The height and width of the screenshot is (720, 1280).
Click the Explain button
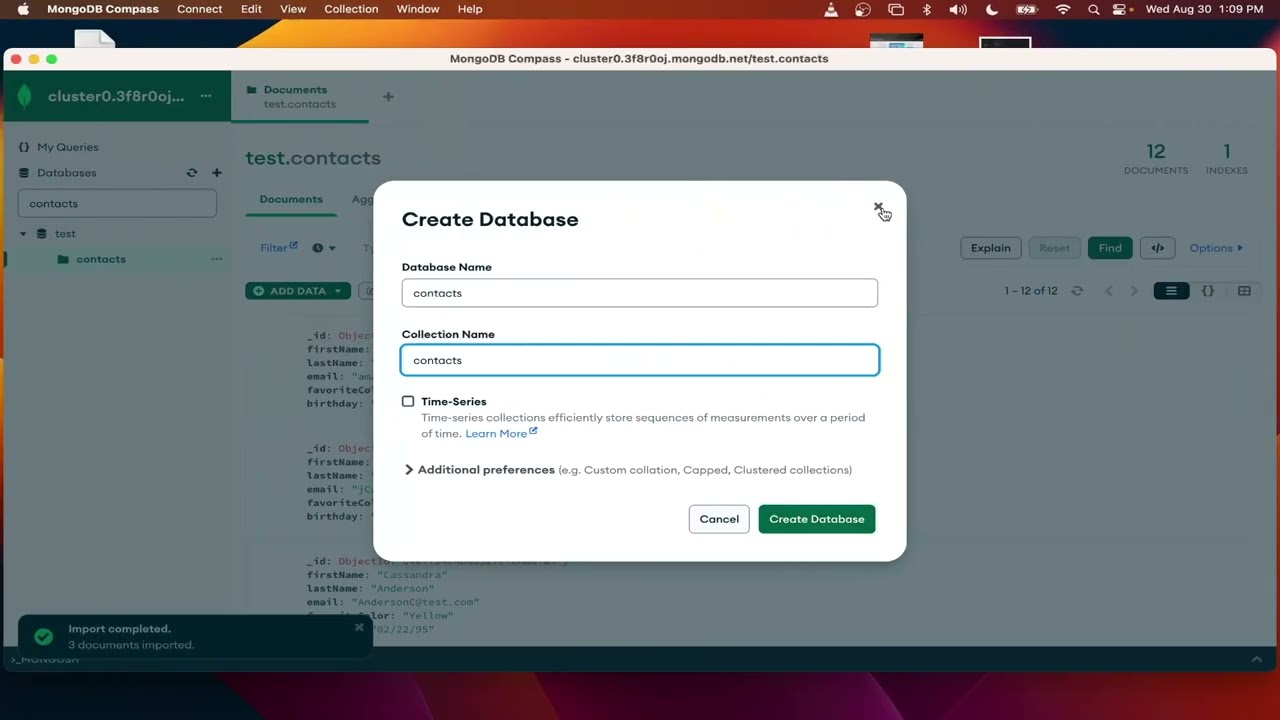pyautogui.click(x=991, y=248)
